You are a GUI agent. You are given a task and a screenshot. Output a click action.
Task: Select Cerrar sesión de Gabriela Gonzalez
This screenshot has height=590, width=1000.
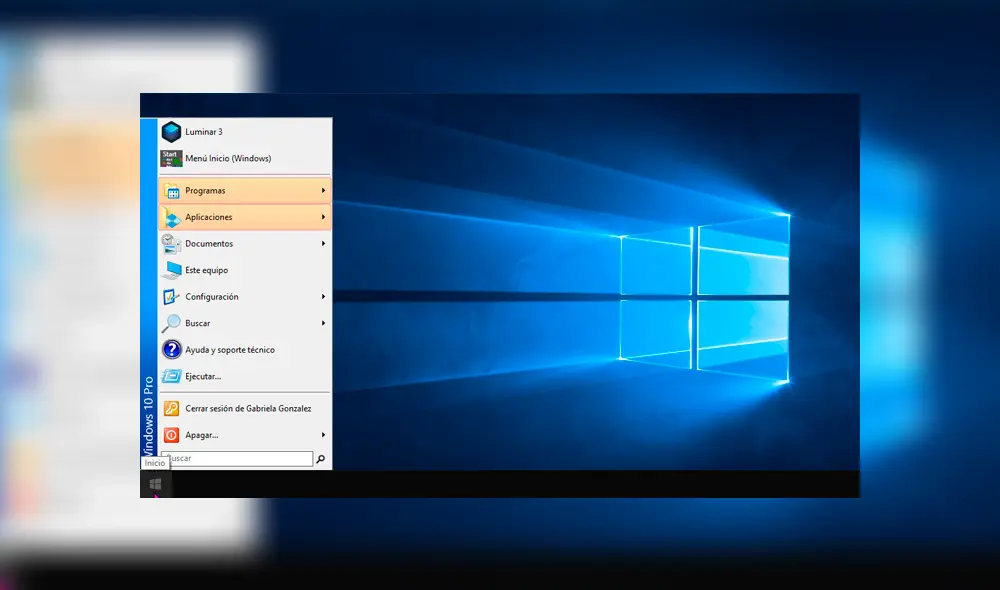tap(247, 408)
